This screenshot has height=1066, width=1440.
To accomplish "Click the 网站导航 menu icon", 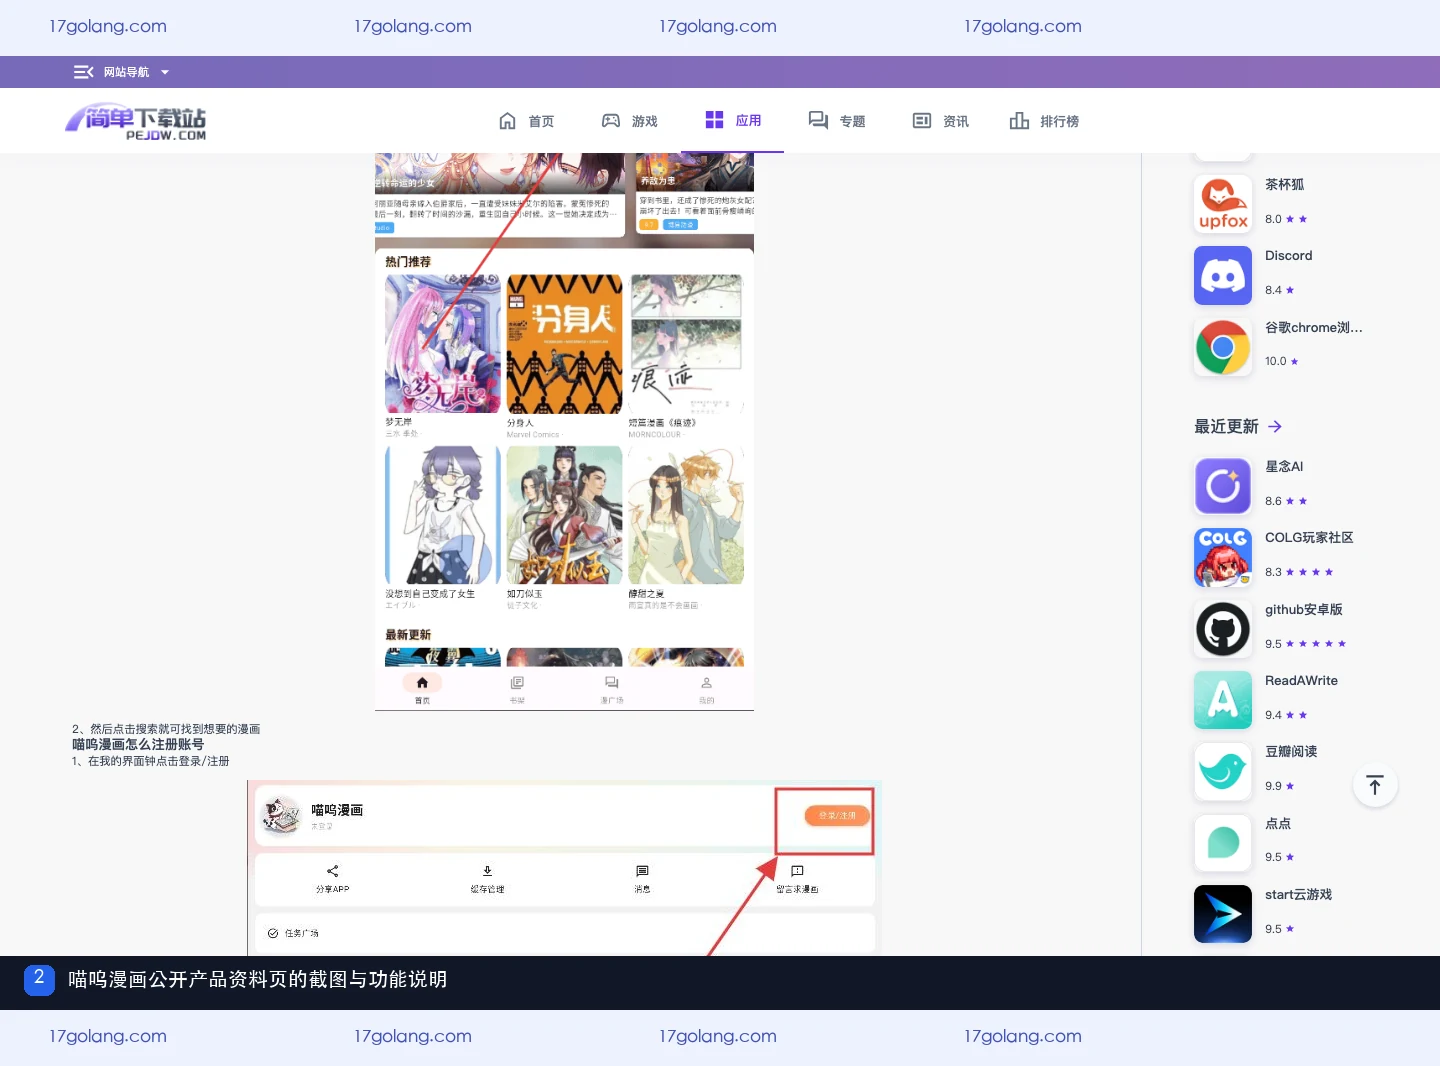I will pos(84,72).
